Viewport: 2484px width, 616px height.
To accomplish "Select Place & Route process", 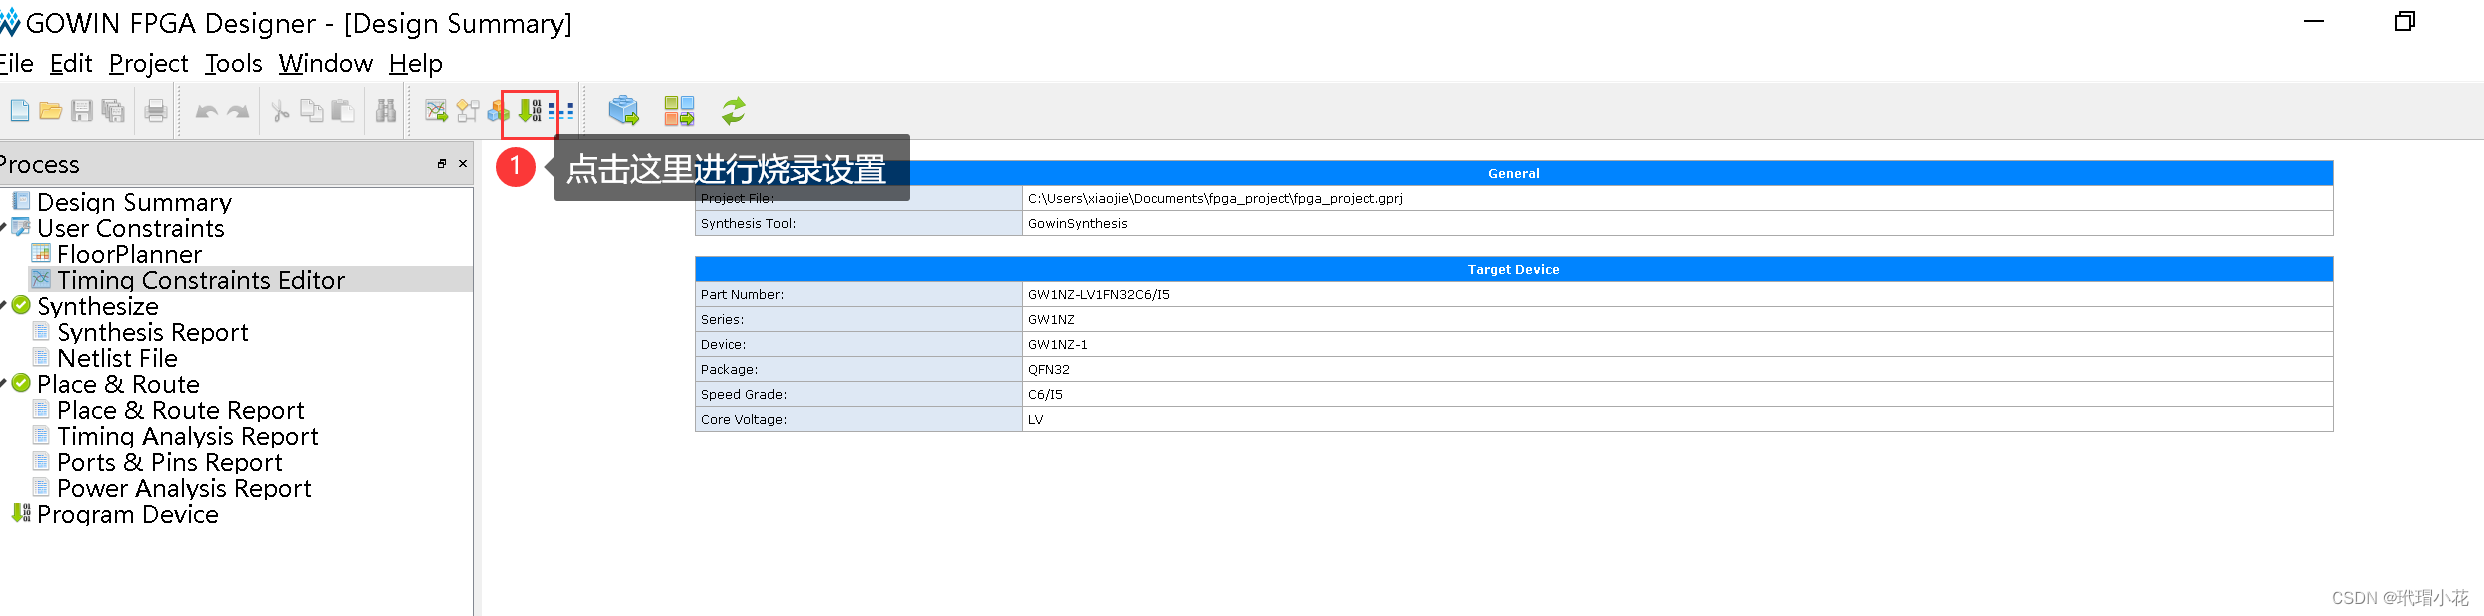I will (118, 384).
